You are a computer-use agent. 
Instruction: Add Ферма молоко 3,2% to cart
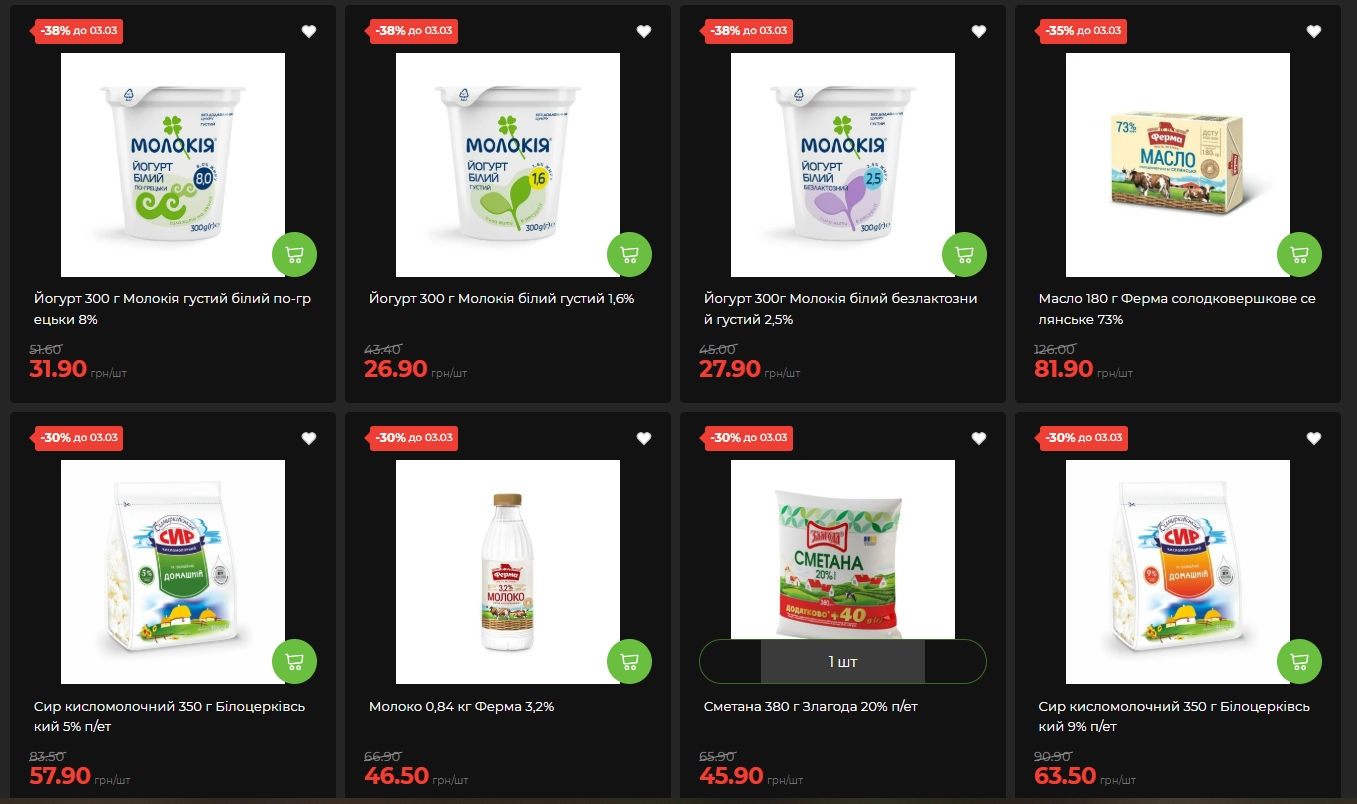point(629,662)
